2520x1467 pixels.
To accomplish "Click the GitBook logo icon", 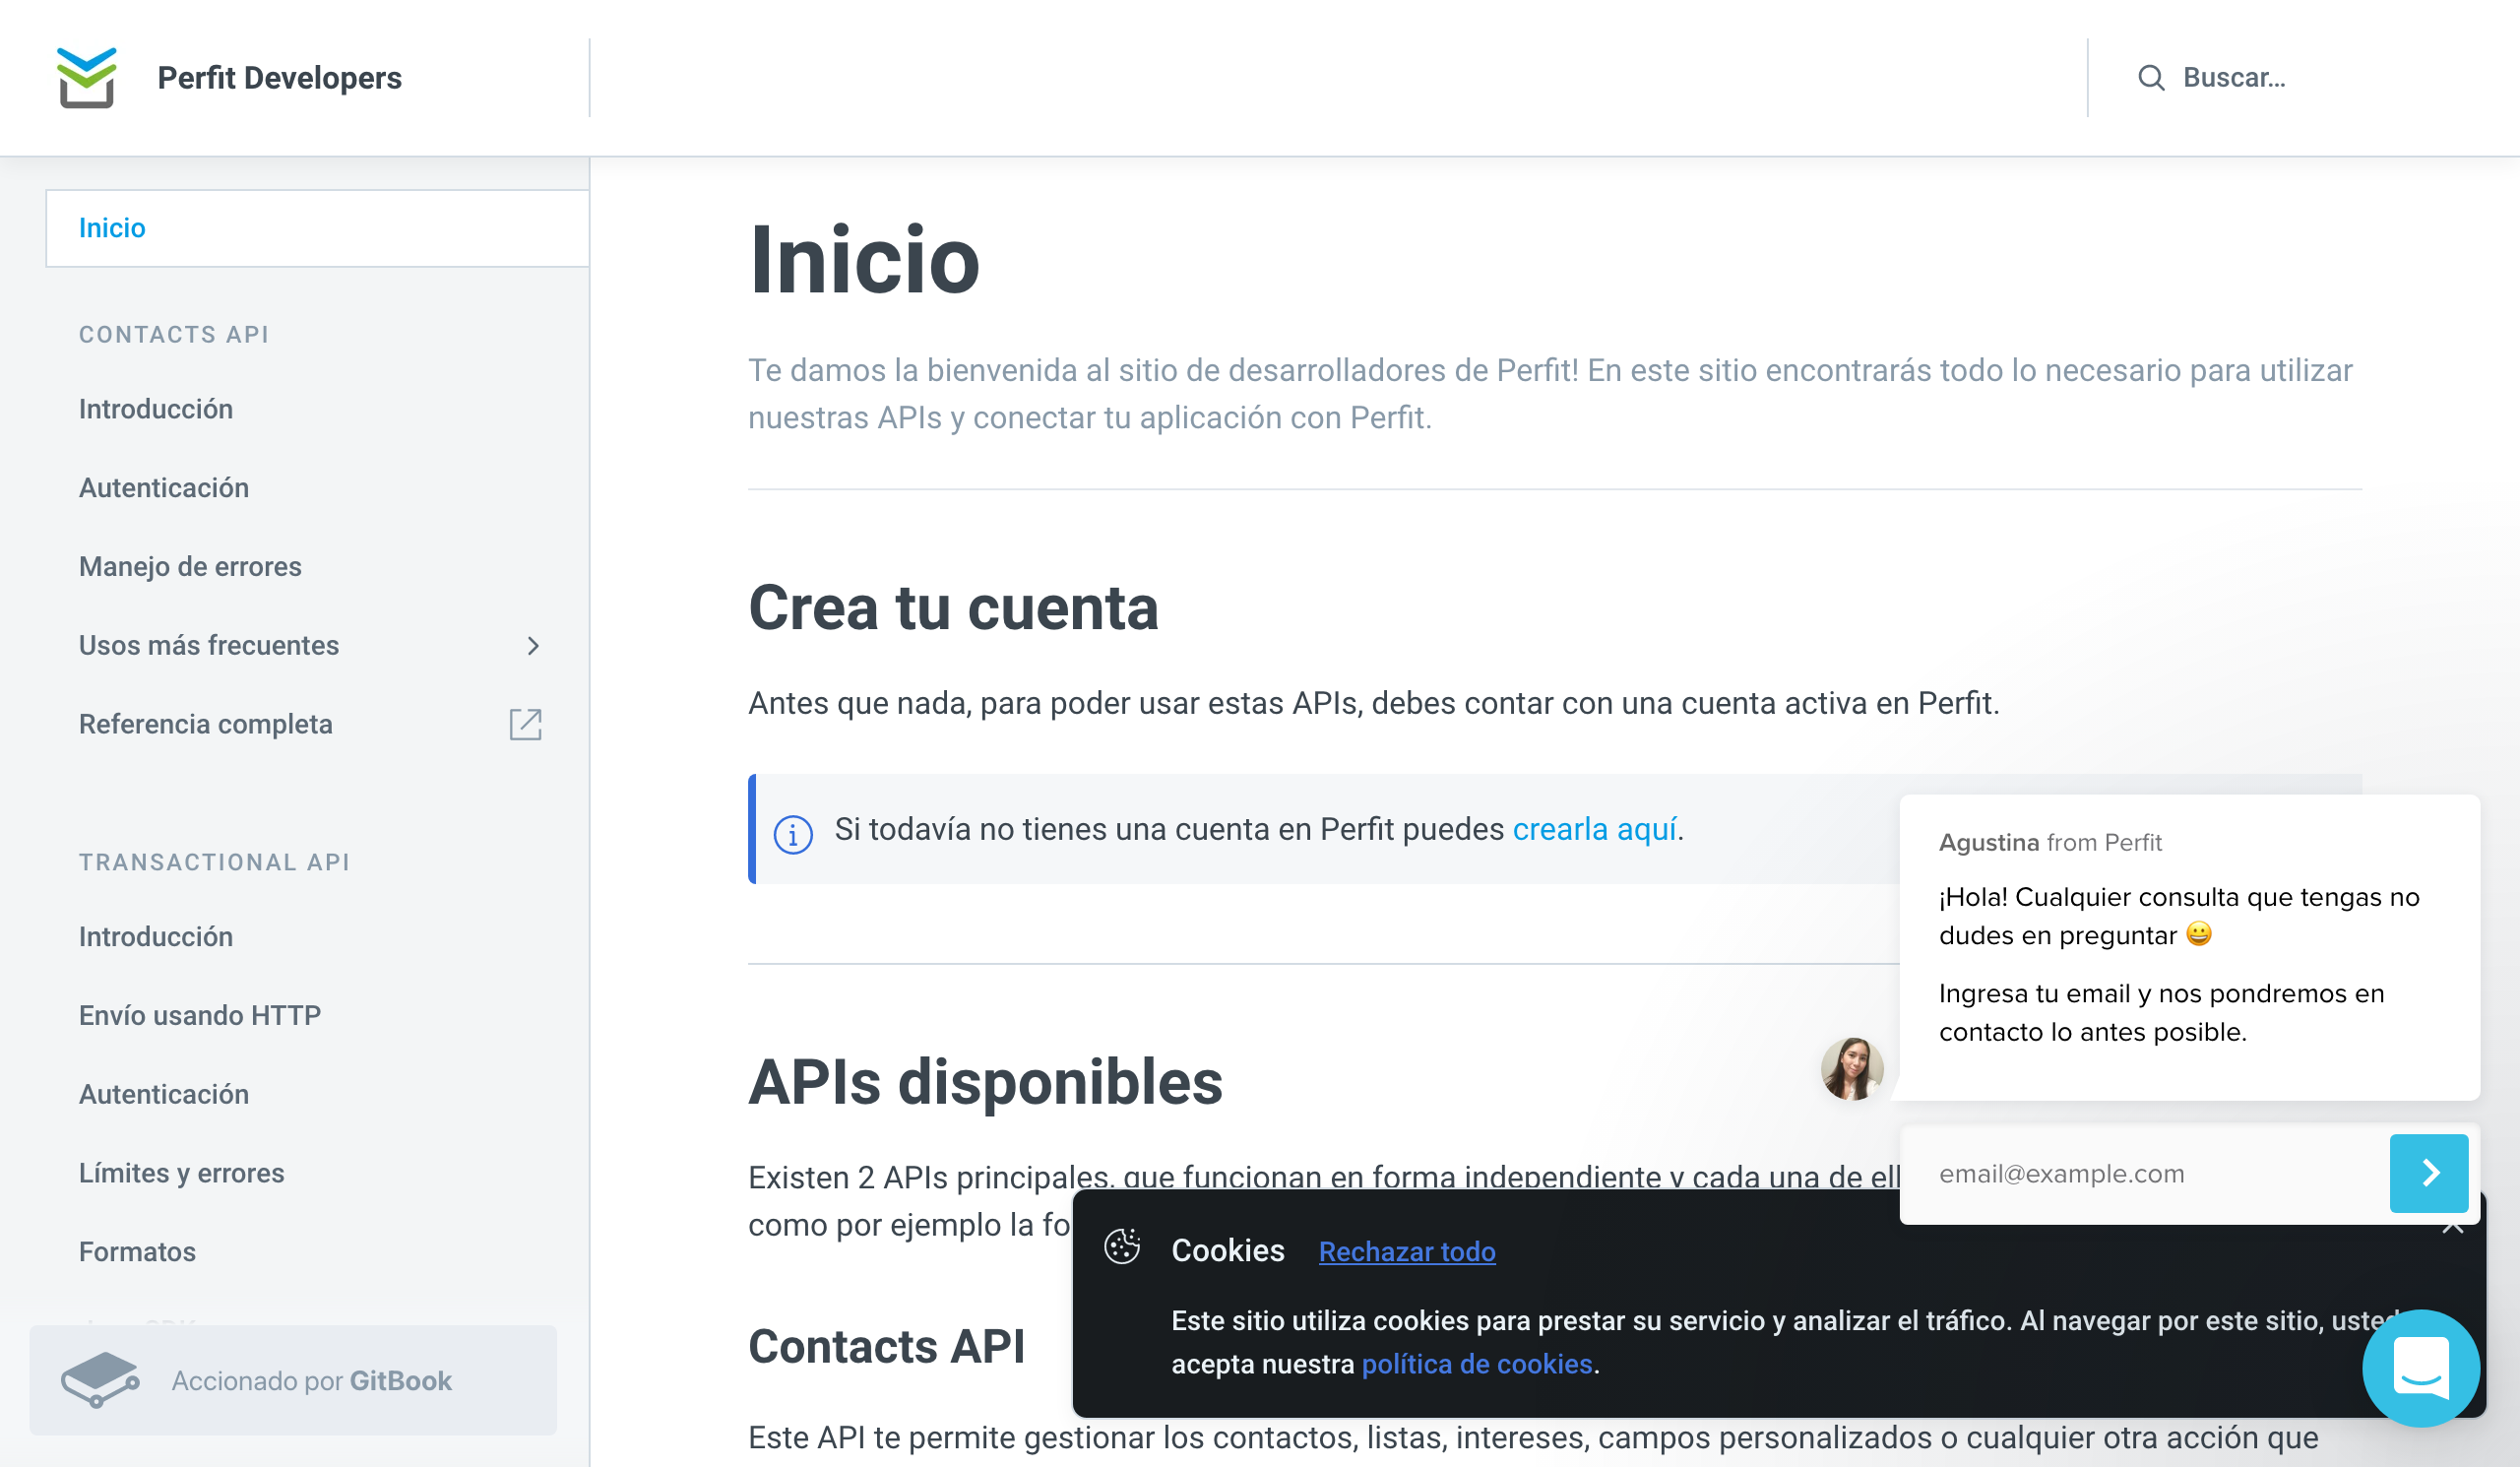I will click(100, 1380).
